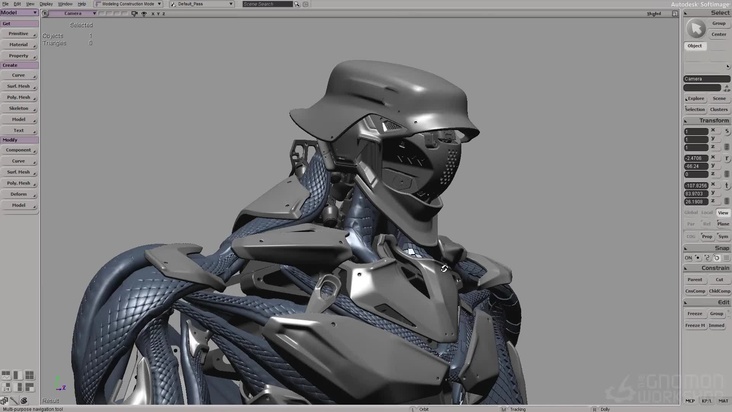Click the Deform button under Modify
The height and width of the screenshot is (412, 732).
pyautogui.click(x=19, y=194)
